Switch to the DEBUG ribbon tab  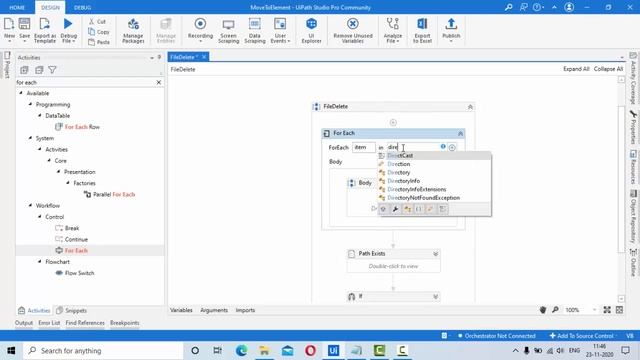coord(82,7)
